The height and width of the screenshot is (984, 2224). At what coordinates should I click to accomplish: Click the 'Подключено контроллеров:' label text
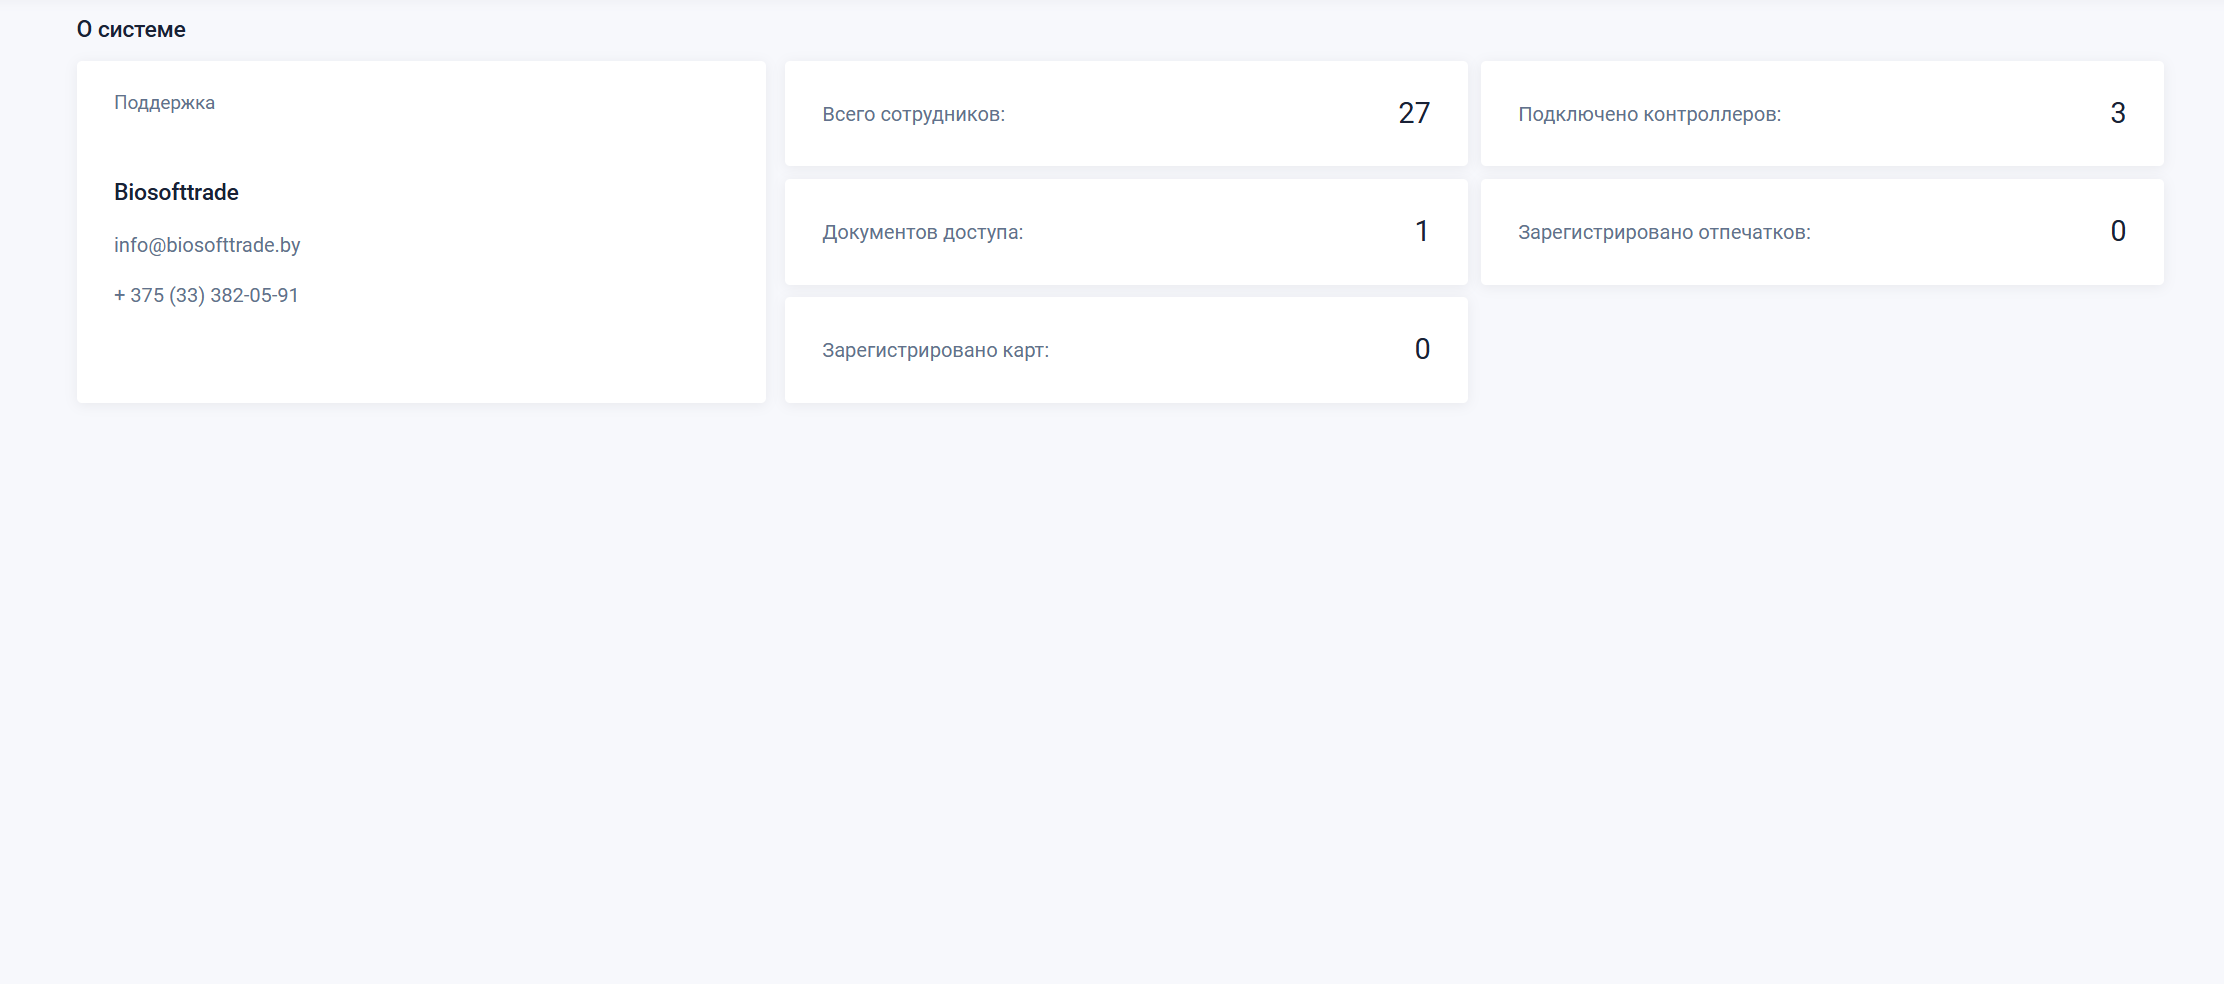coord(1650,114)
